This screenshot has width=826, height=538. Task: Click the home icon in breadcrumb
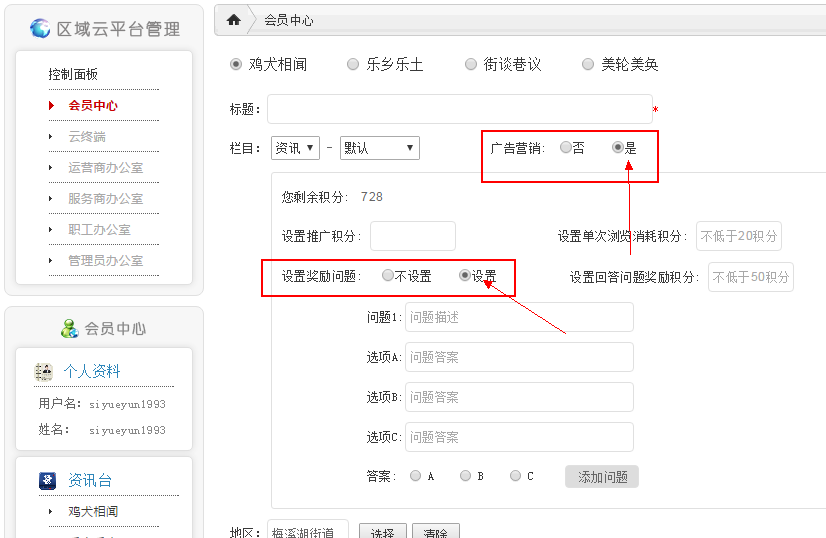point(233,20)
